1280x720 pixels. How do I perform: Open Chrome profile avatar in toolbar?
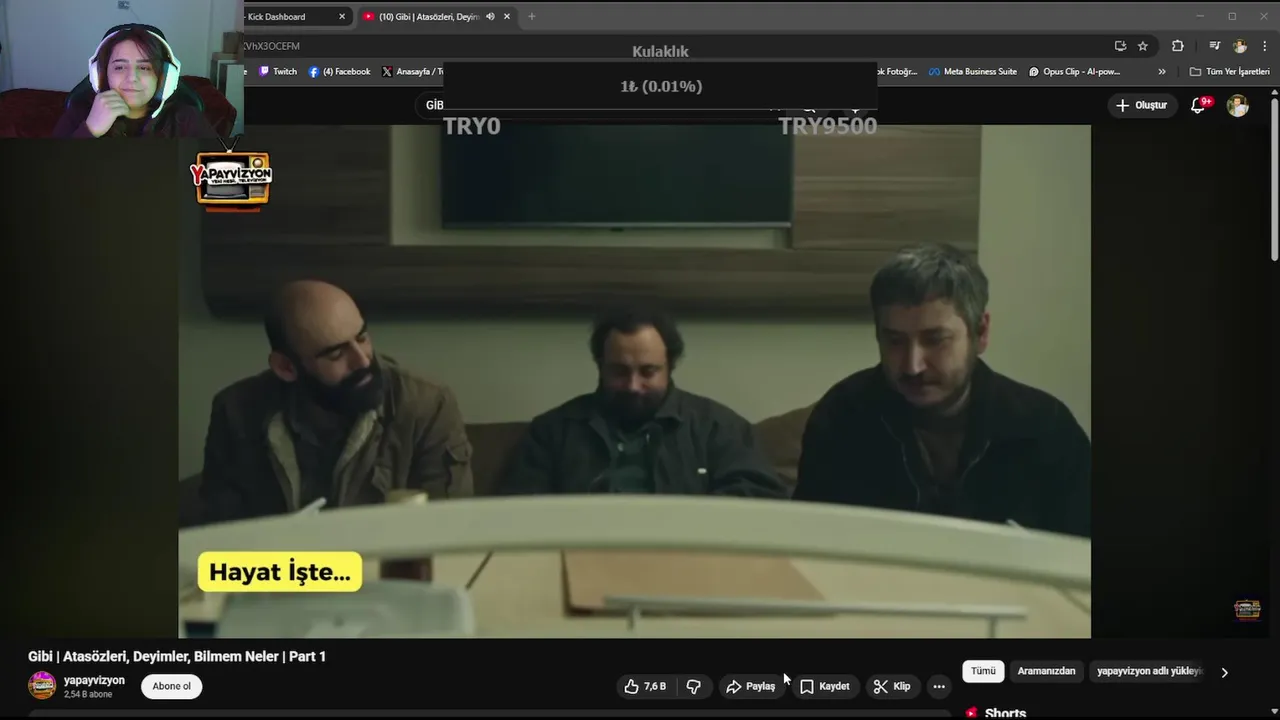click(1240, 46)
